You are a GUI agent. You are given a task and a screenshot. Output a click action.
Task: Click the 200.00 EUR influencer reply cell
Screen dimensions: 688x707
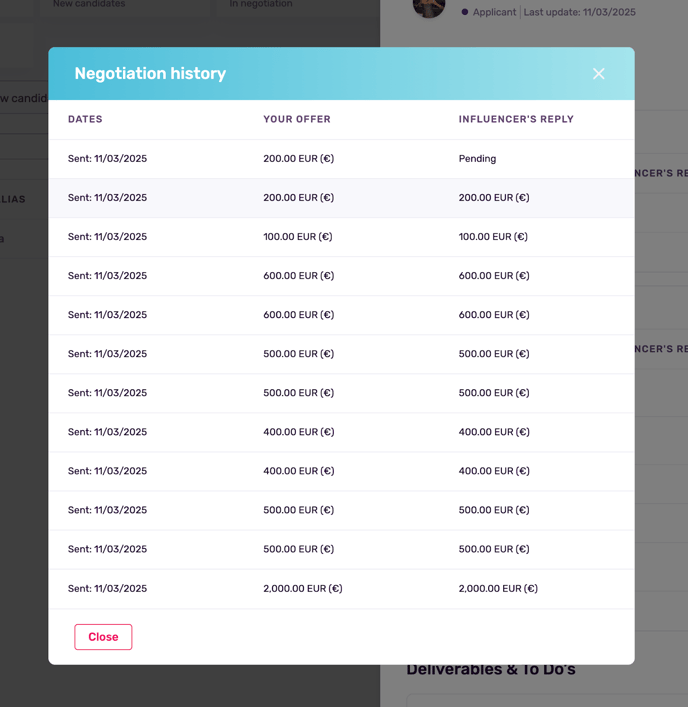[x=494, y=198]
